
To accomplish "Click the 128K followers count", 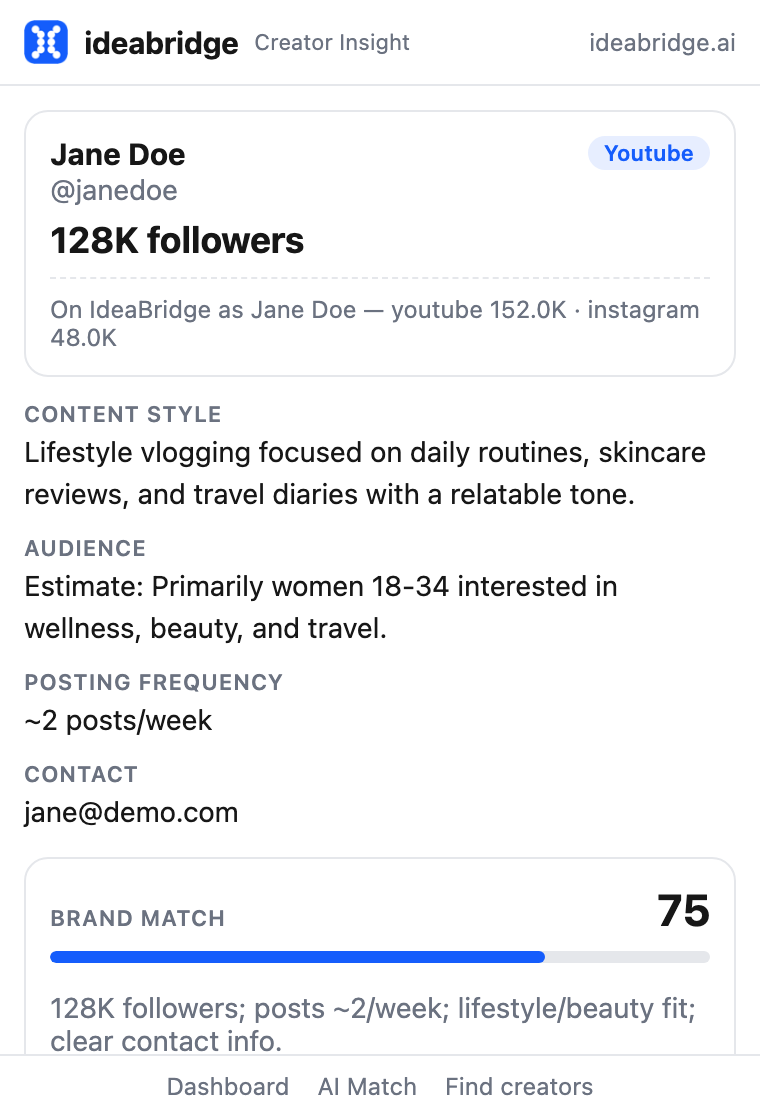I will pos(177,241).
